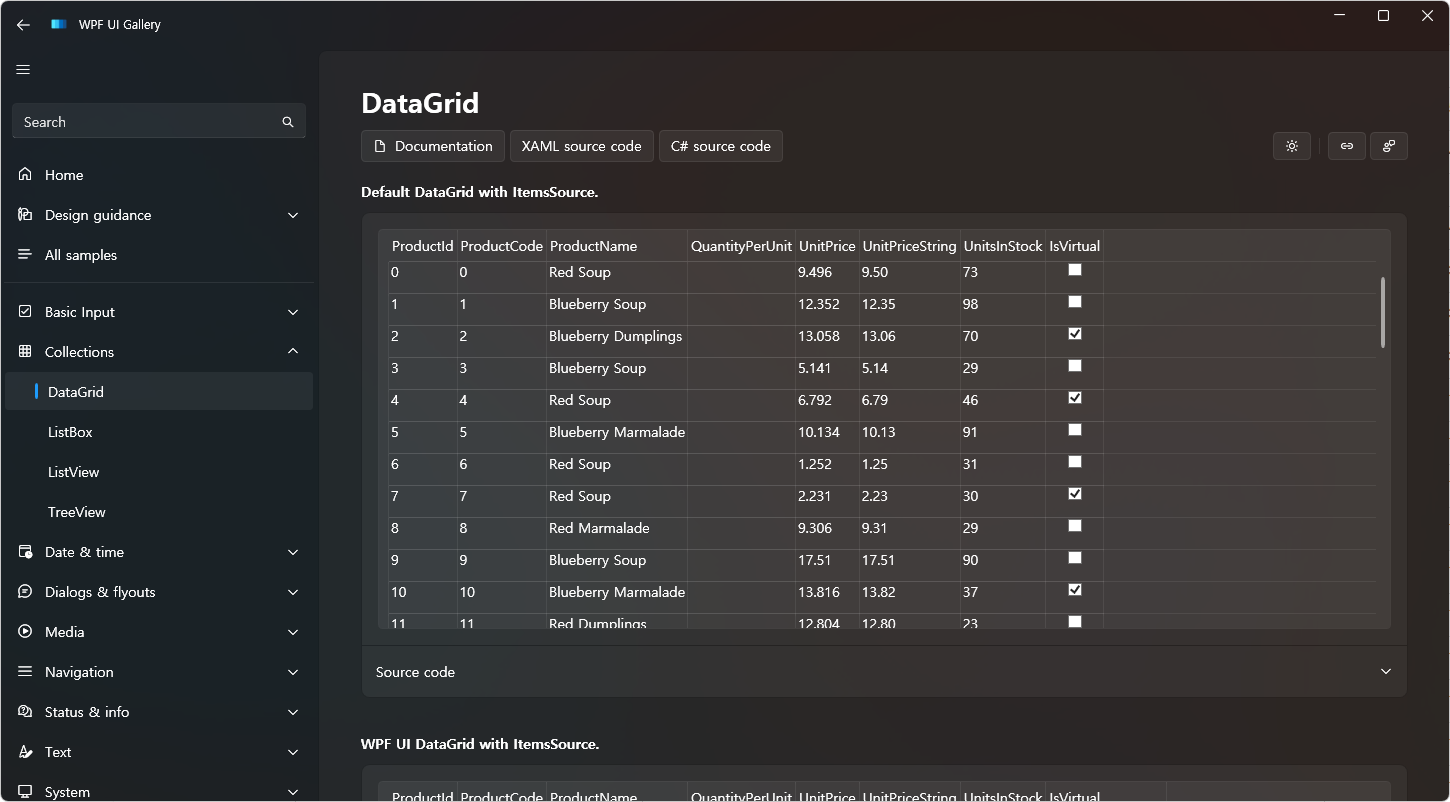The height and width of the screenshot is (802, 1450).
Task: Click the Basic Input checkbox icon
Action: point(25,312)
